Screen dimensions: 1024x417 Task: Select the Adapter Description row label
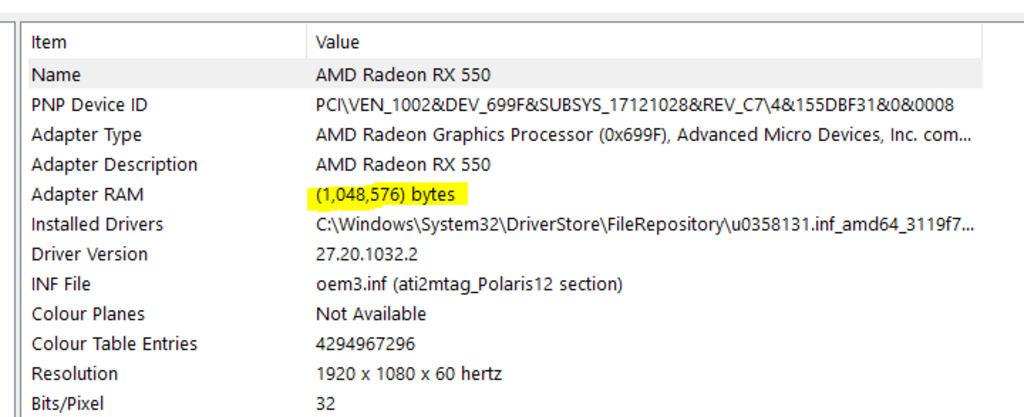[x=114, y=165]
